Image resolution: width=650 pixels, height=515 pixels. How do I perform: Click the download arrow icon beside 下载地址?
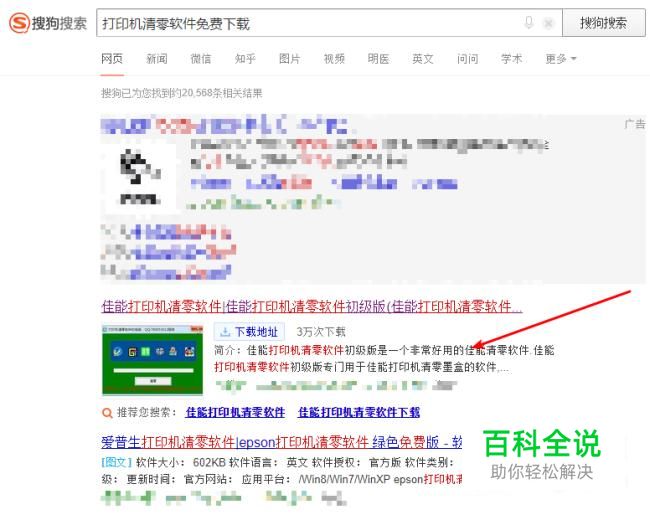[x=225, y=332]
